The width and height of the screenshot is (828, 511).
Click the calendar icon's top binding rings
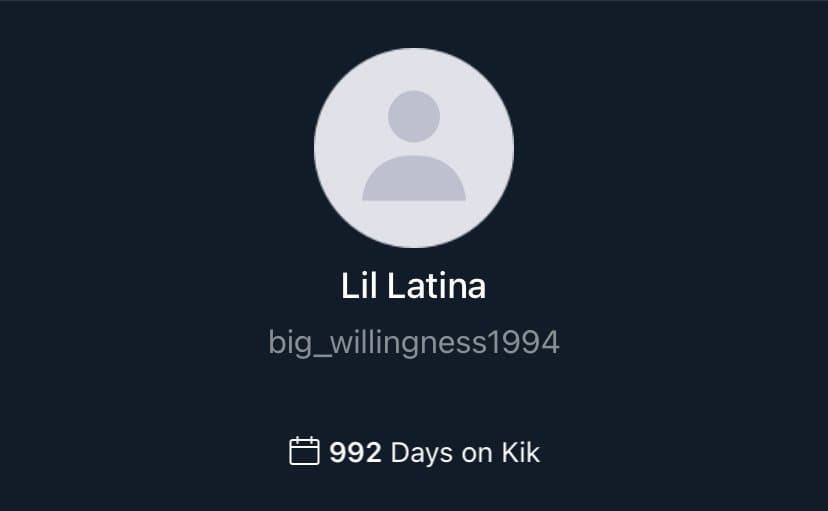pyautogui.click(x=304, y=439)
